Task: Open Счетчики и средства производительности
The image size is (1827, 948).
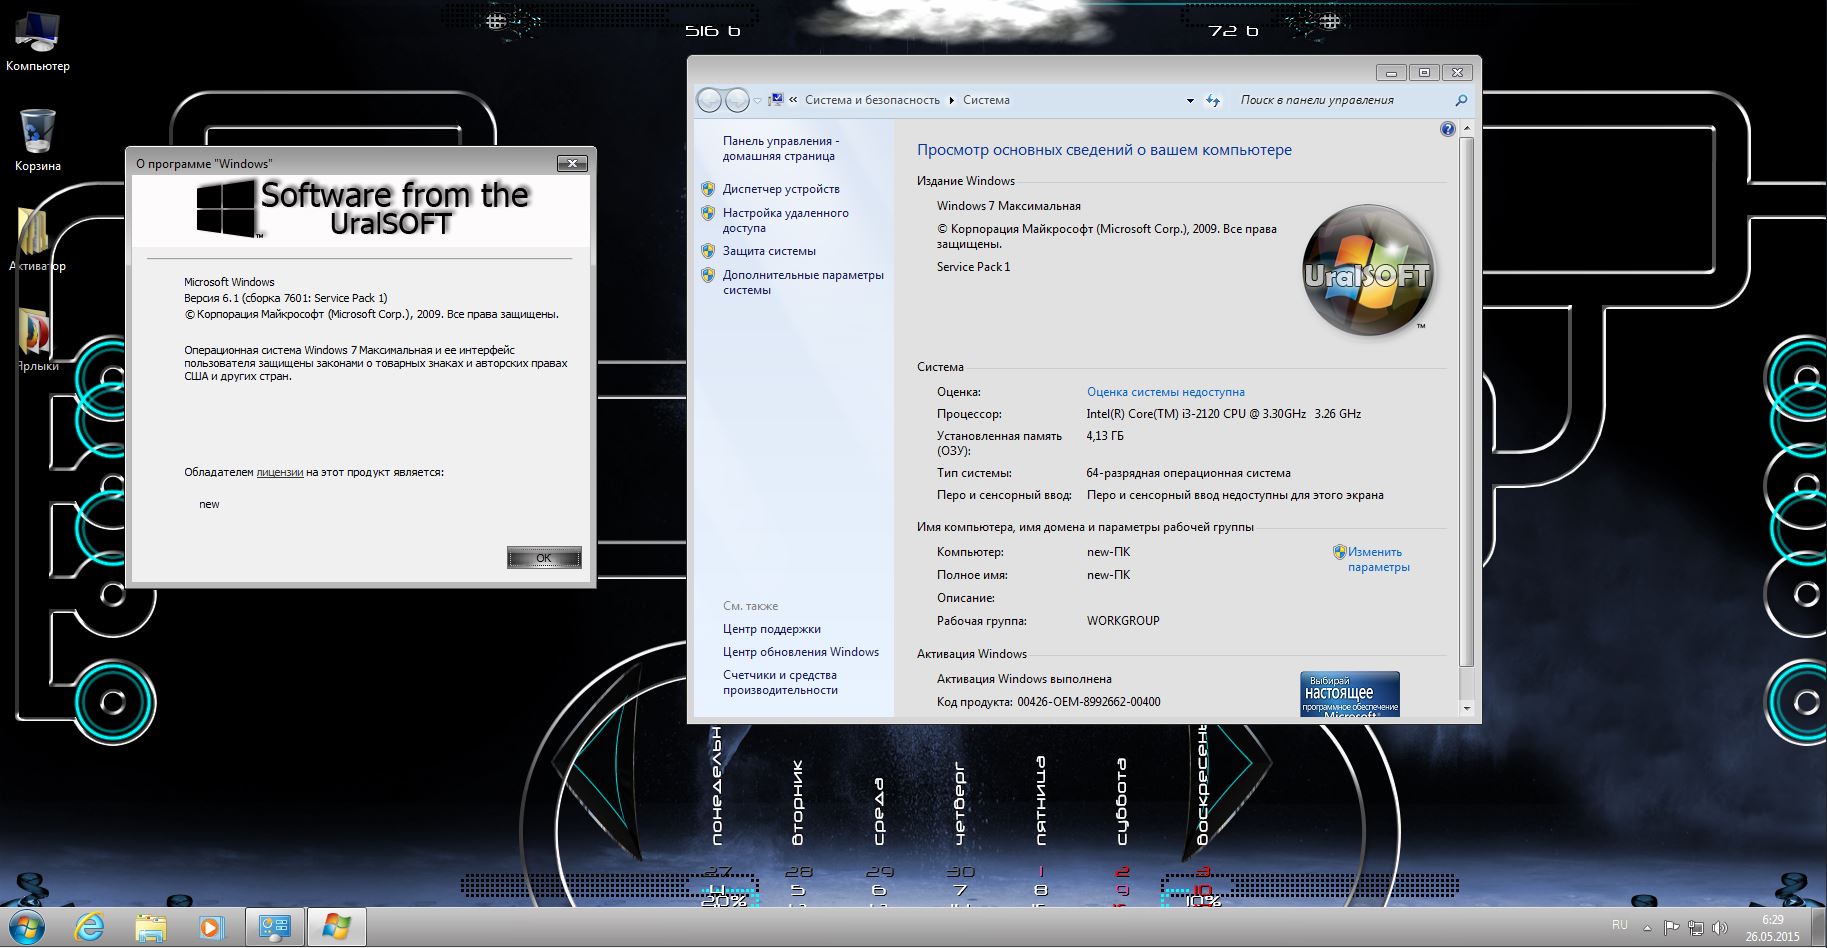Action: pyautogui.click(x=780, y=682)
